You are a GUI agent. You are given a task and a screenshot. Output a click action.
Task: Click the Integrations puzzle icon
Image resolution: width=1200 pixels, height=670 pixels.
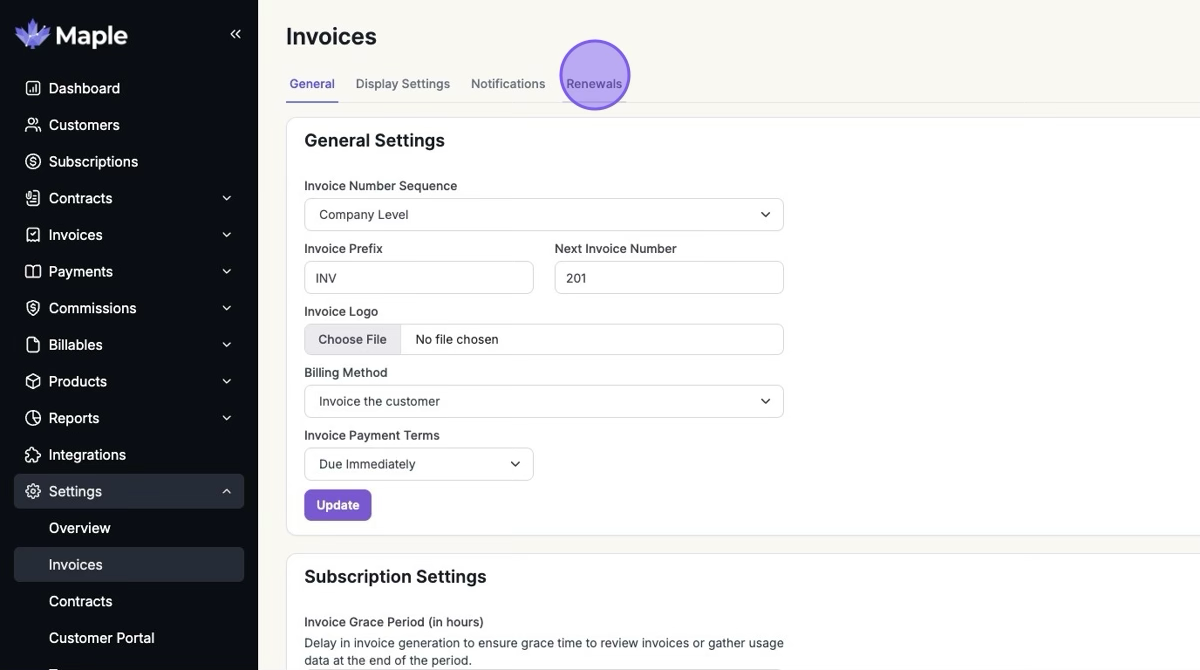33,455
